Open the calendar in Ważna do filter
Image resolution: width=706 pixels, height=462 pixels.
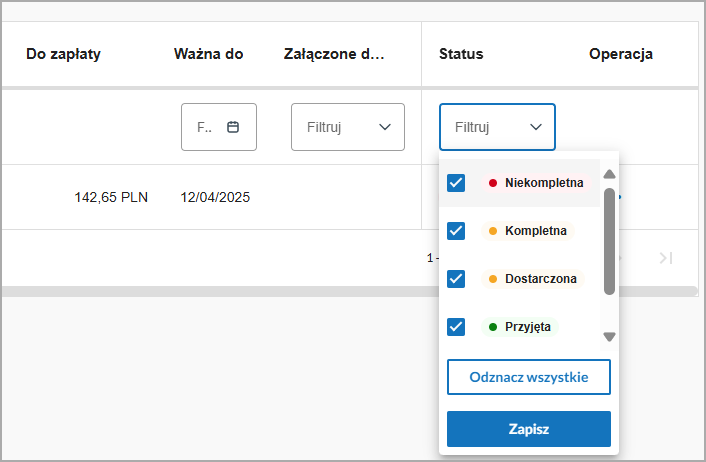click(x=233, y=127)
